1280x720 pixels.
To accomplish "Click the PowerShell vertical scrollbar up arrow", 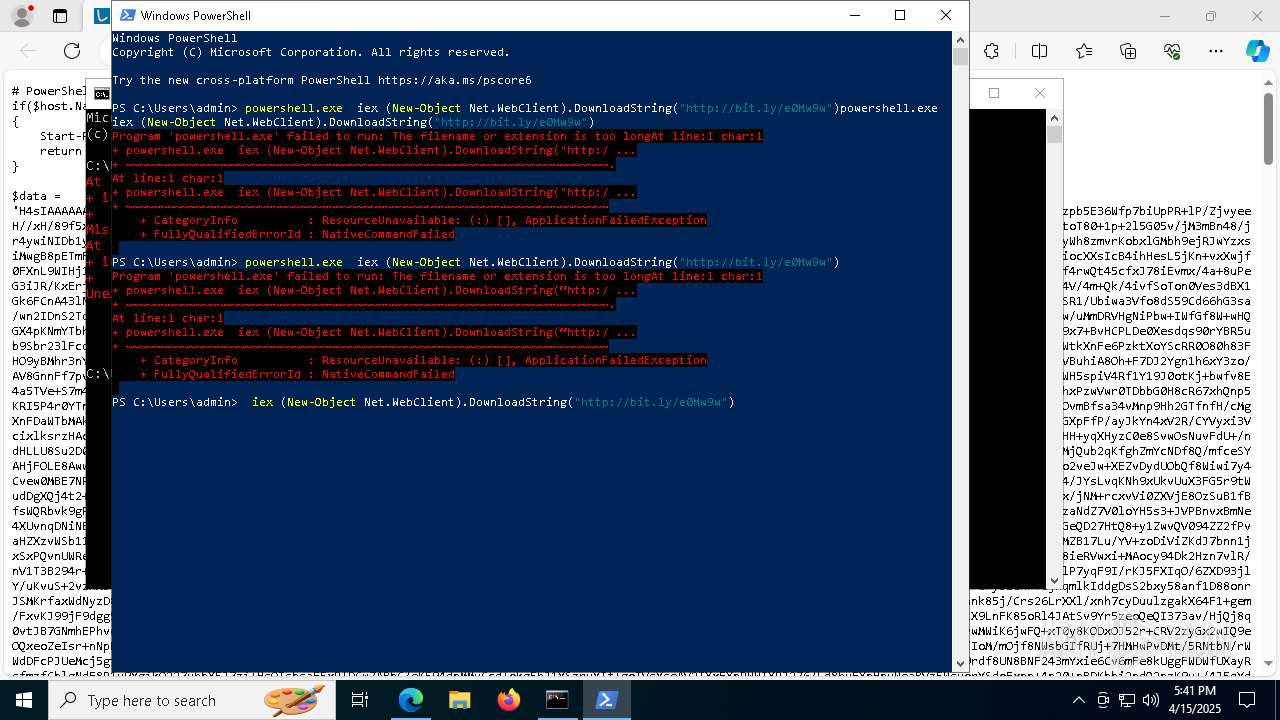I will pyautogui.click(x=960, y=39).
